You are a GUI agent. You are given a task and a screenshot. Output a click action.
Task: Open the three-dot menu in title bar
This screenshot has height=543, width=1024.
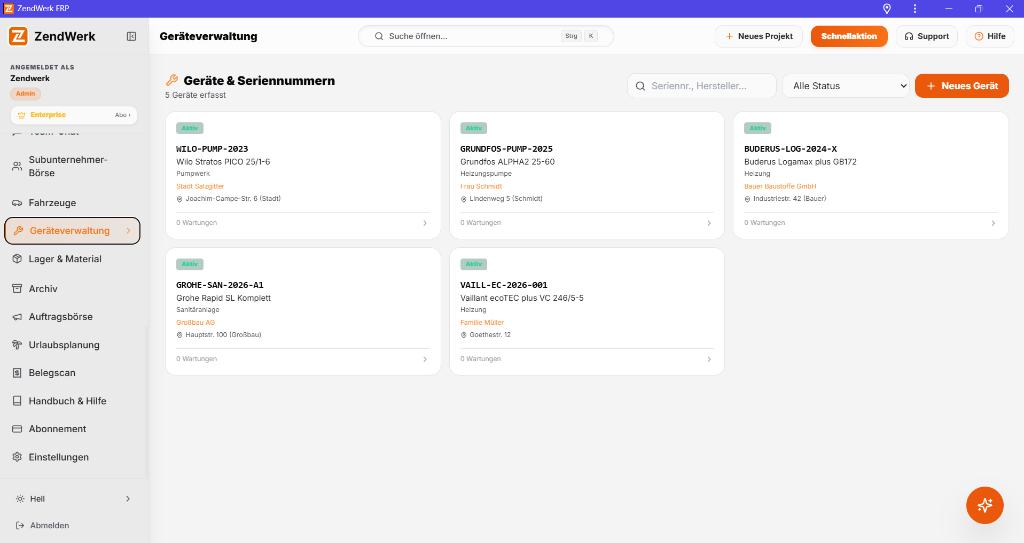click(915, 8)
